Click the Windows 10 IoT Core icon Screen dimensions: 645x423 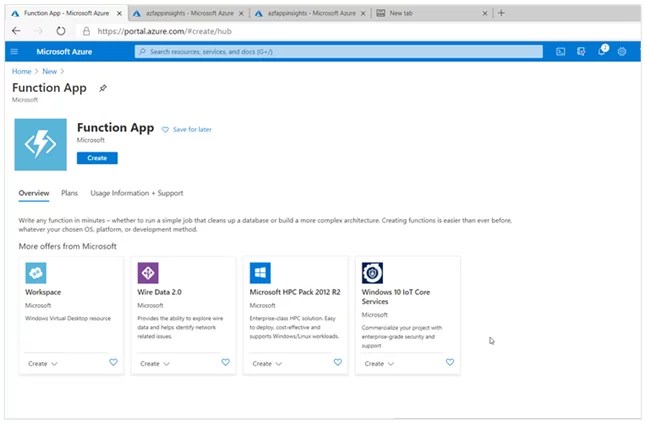tap(372, 273)
